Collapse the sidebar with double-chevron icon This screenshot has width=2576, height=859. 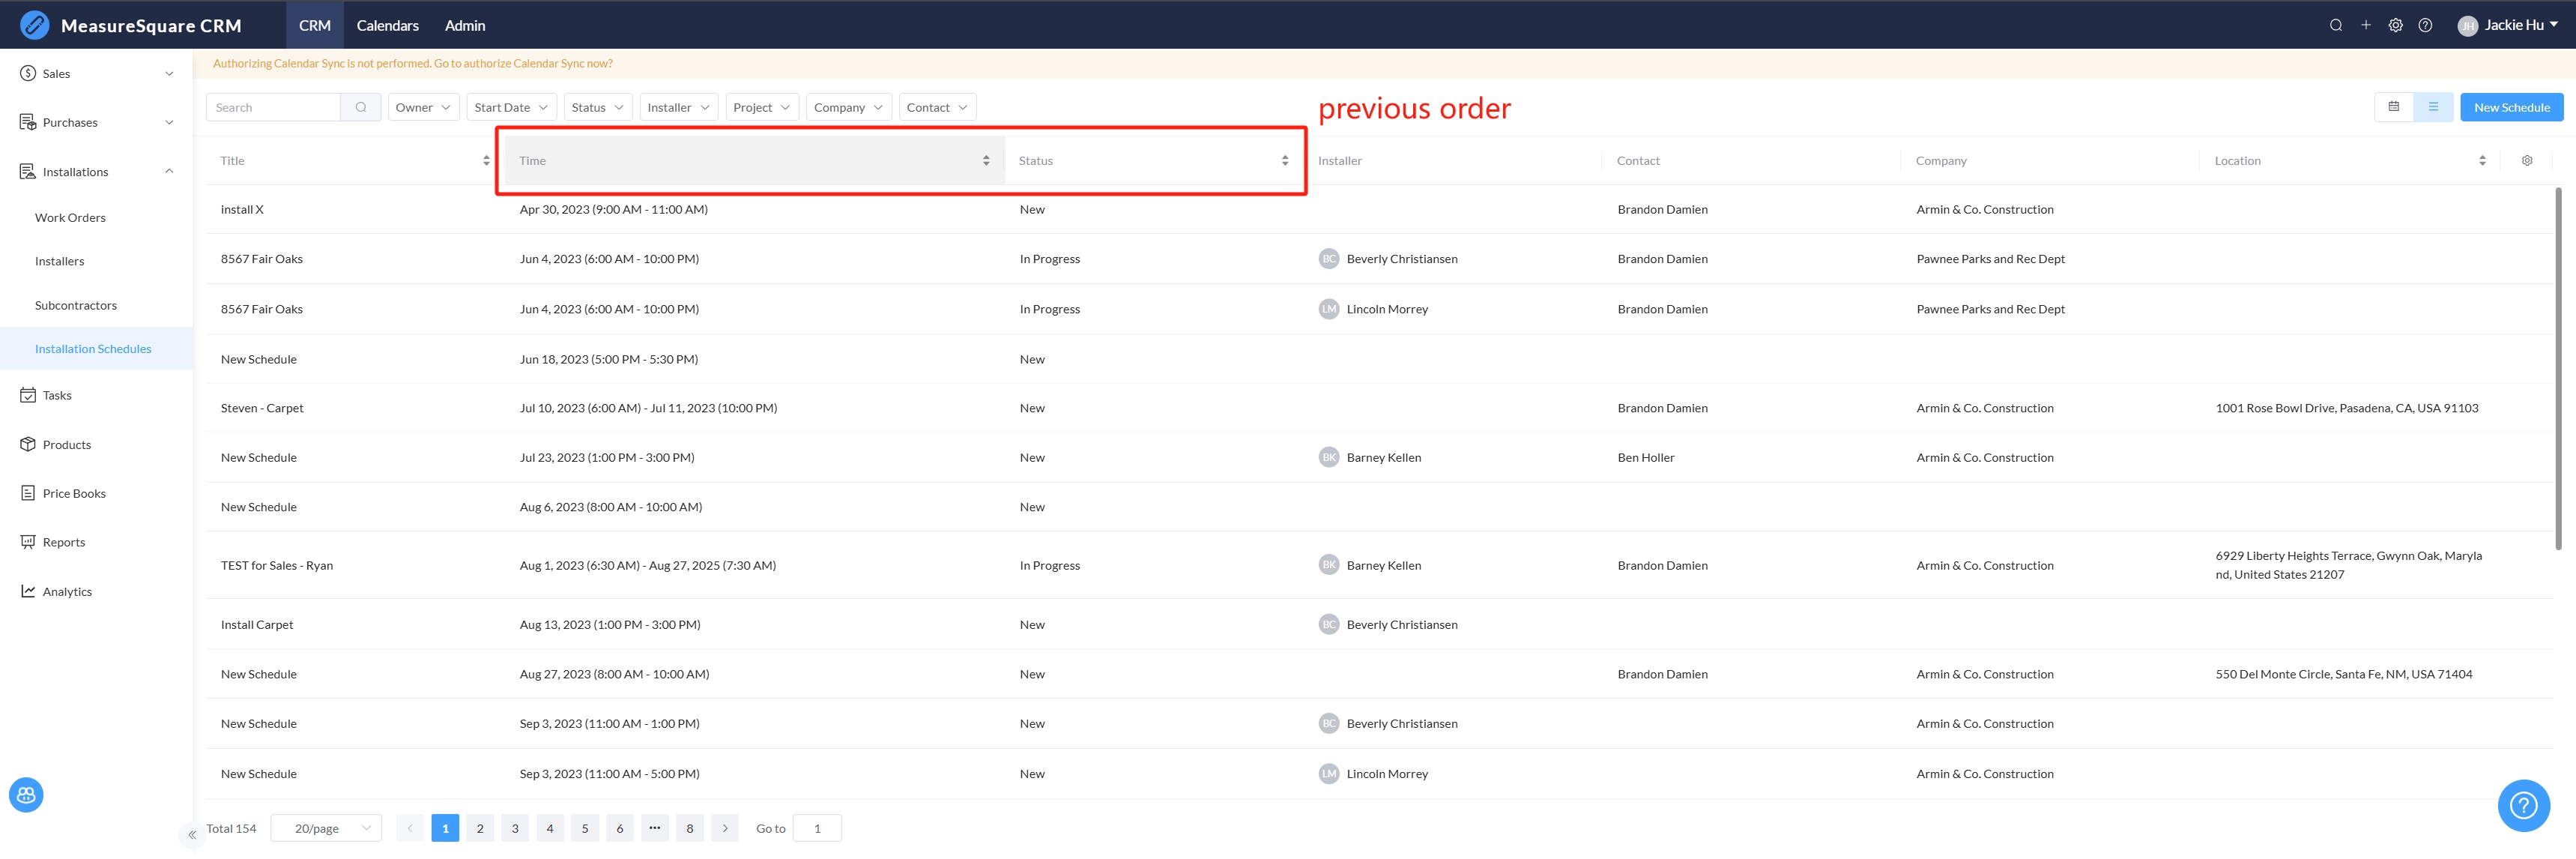[192, 834]
